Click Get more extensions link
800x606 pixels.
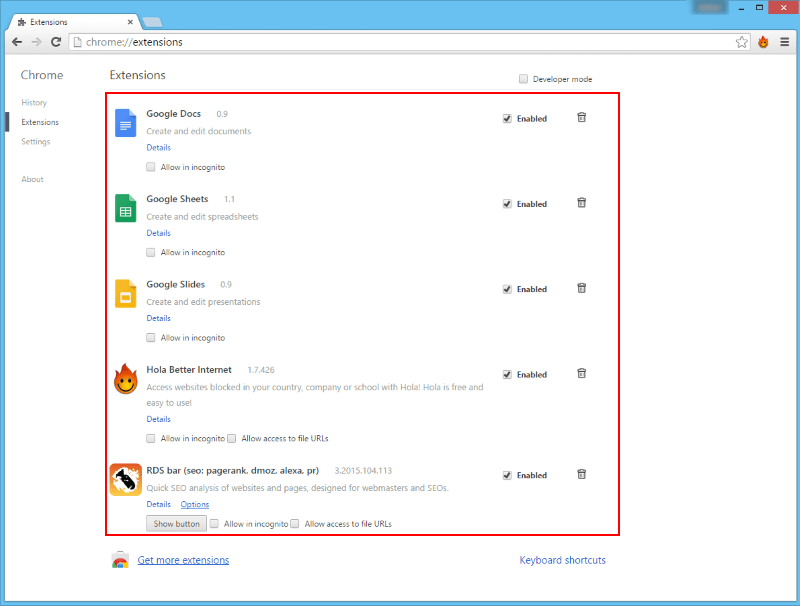[183, 560]
